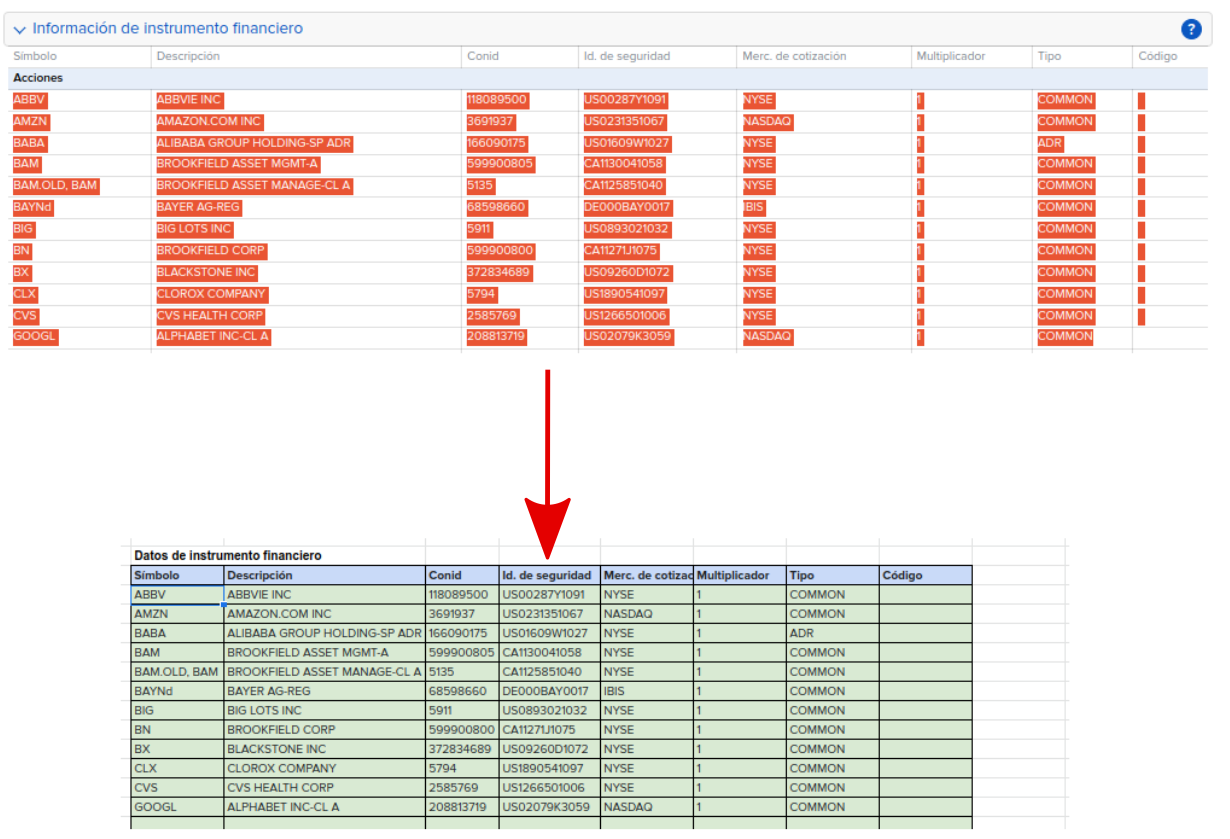Select spreadsheet title cell Datos de instrumento financiero
Image resolution: width=1230 pixels, height=839 pixels.
(x=228, y=555)
